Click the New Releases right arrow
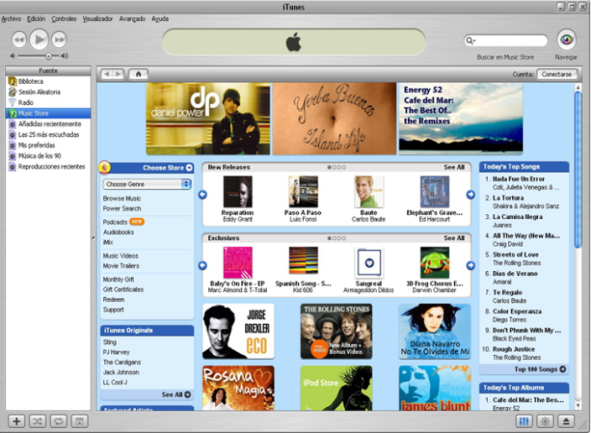This screenshot has height=433, width=591. [x=470, y=194]
